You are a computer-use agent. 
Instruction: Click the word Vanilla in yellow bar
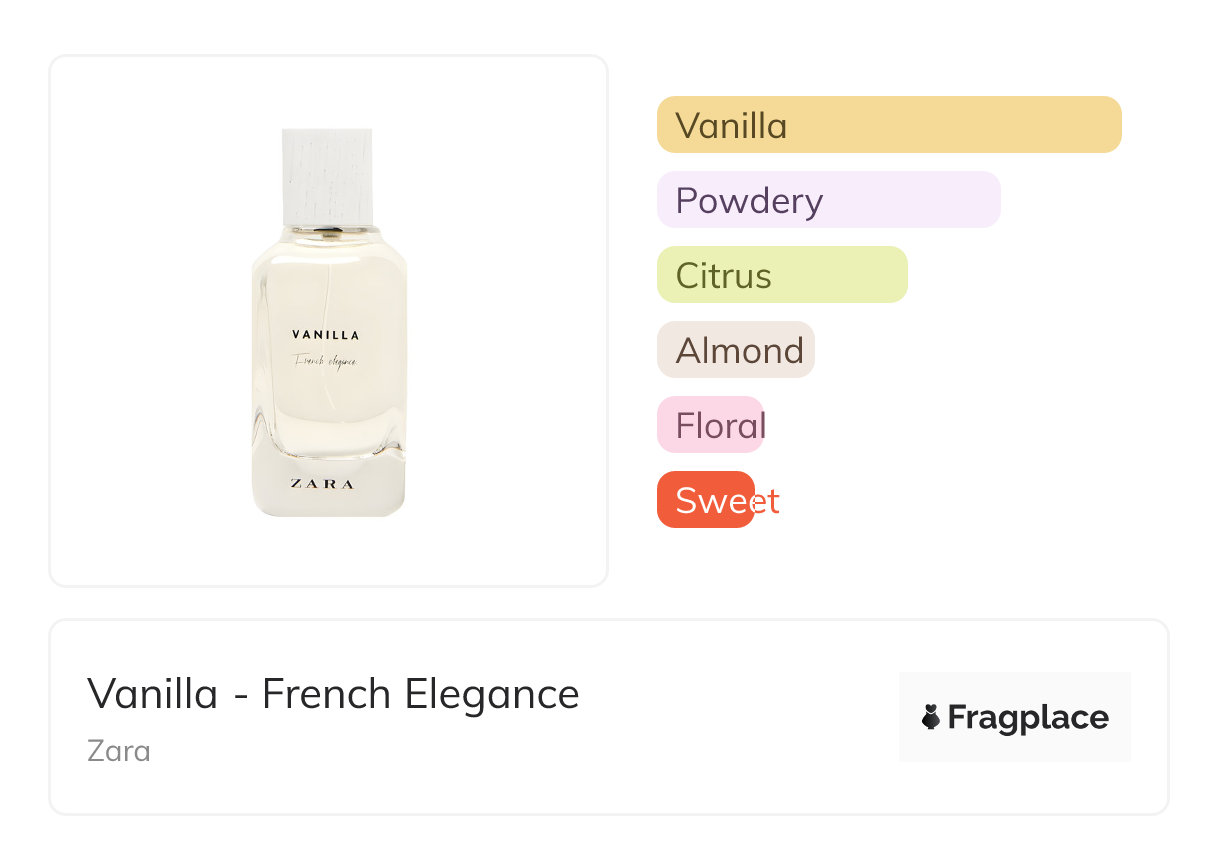click(731, 125)
